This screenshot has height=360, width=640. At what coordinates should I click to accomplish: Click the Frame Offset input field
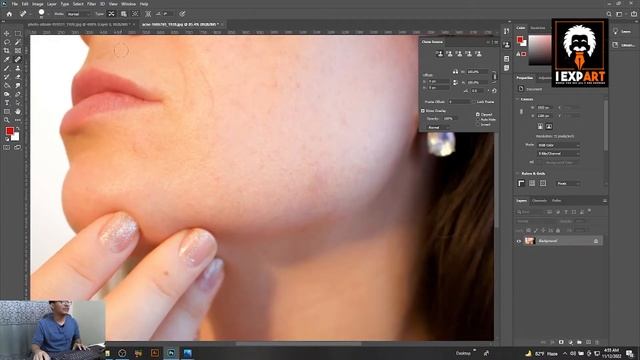coord(459,102)
